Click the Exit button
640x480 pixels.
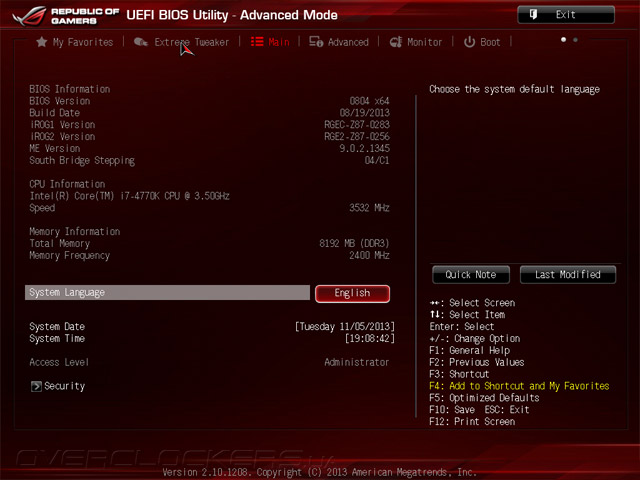tap(566, 15)
